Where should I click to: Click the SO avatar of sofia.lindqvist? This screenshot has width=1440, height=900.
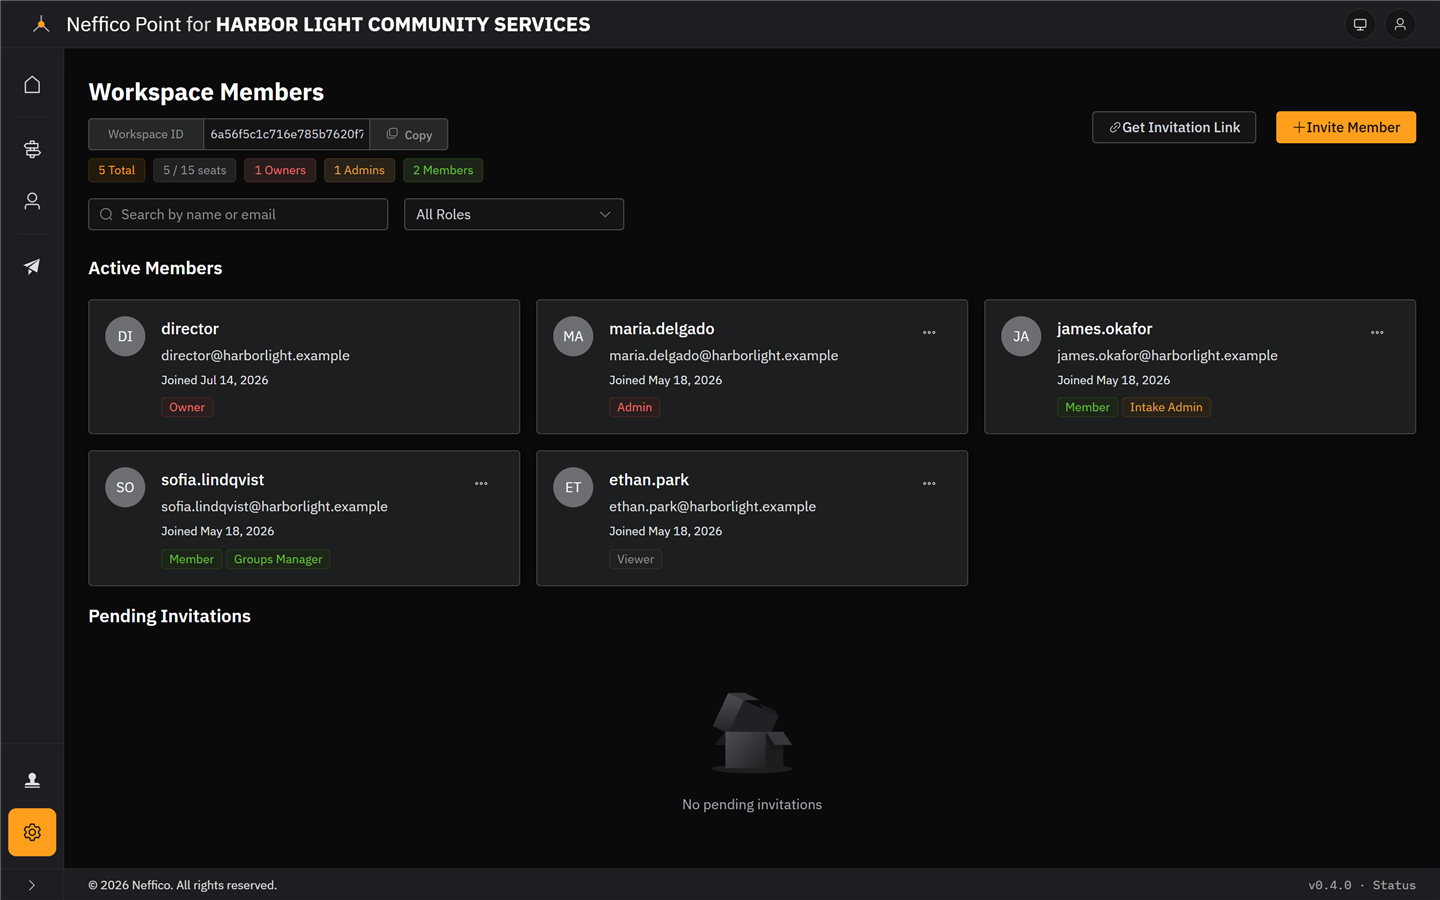[x=125, y=487]
